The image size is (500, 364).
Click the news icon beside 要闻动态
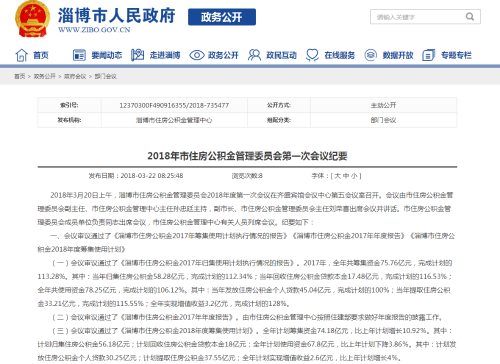(x=79, y=55)
